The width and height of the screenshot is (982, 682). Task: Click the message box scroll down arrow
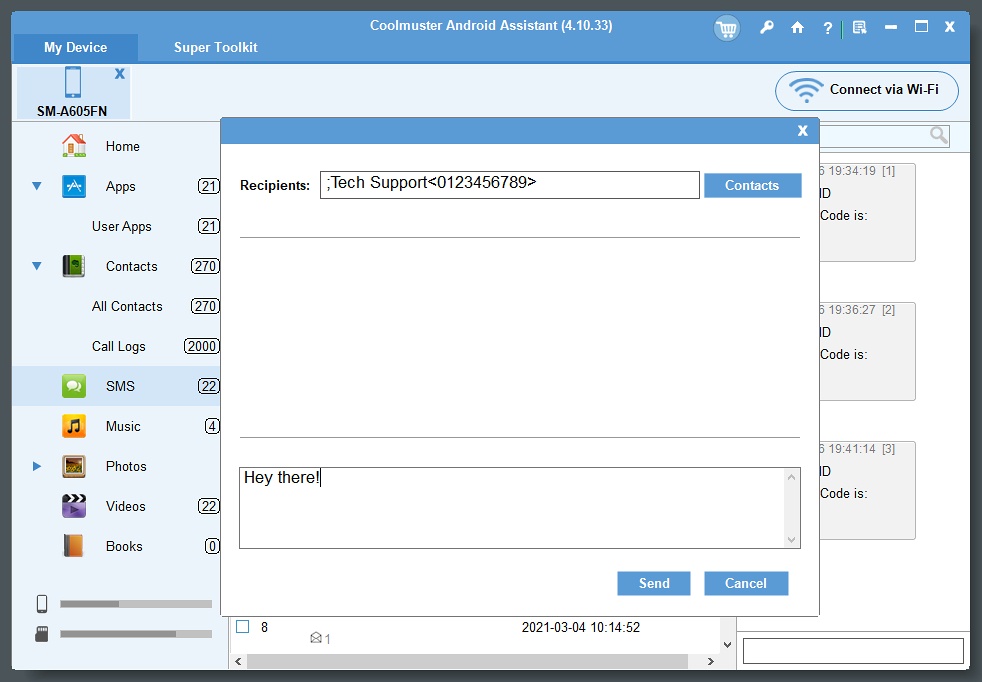pos(792,539)
